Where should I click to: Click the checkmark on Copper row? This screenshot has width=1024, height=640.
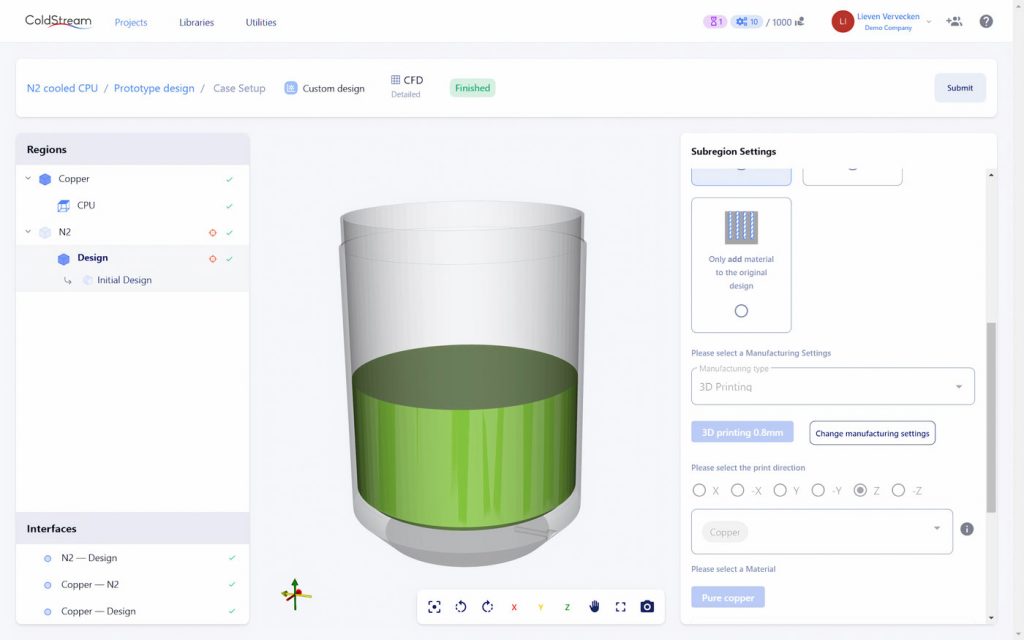pos(229,179)
